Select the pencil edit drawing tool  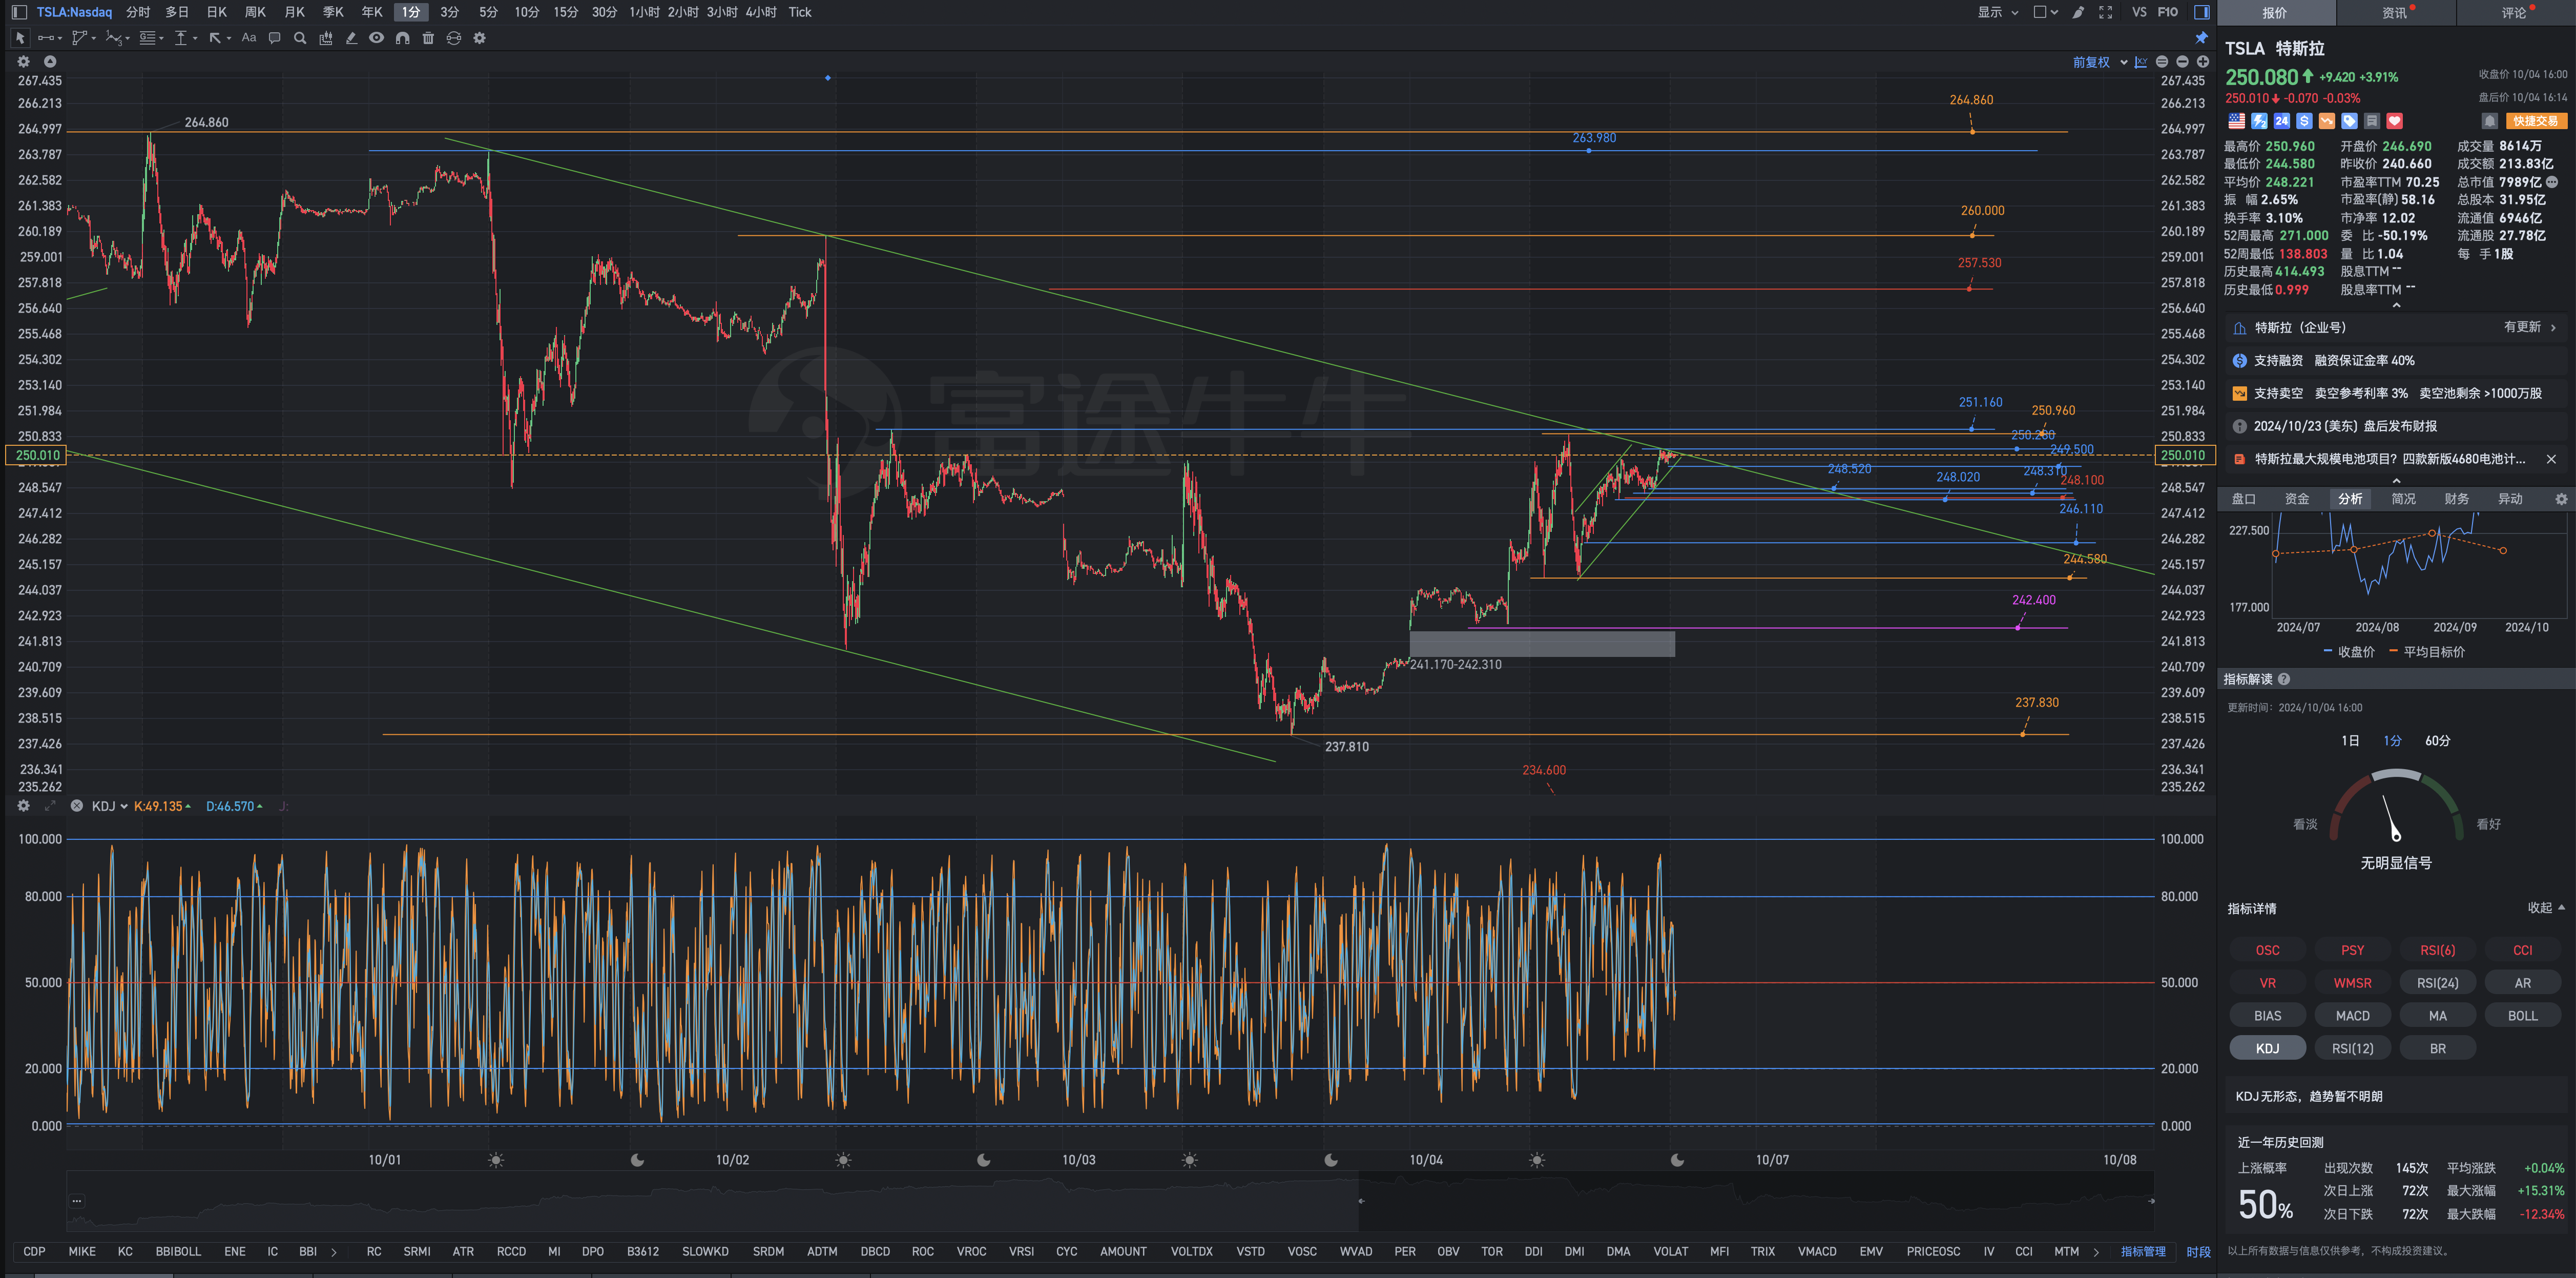351,38
